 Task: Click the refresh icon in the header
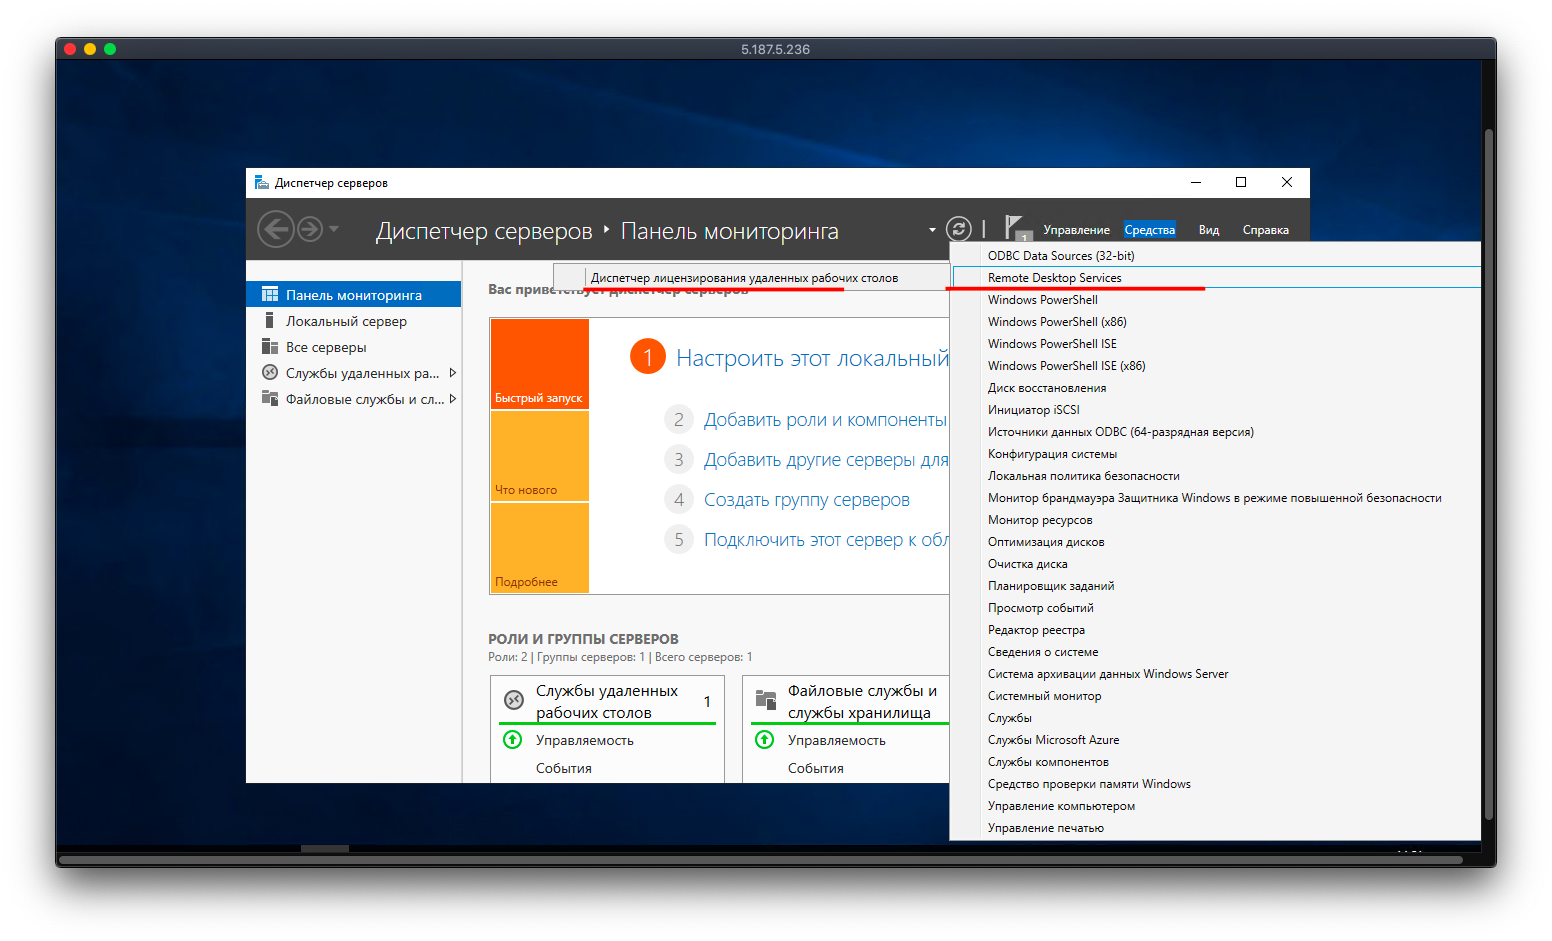coord(958,229)
